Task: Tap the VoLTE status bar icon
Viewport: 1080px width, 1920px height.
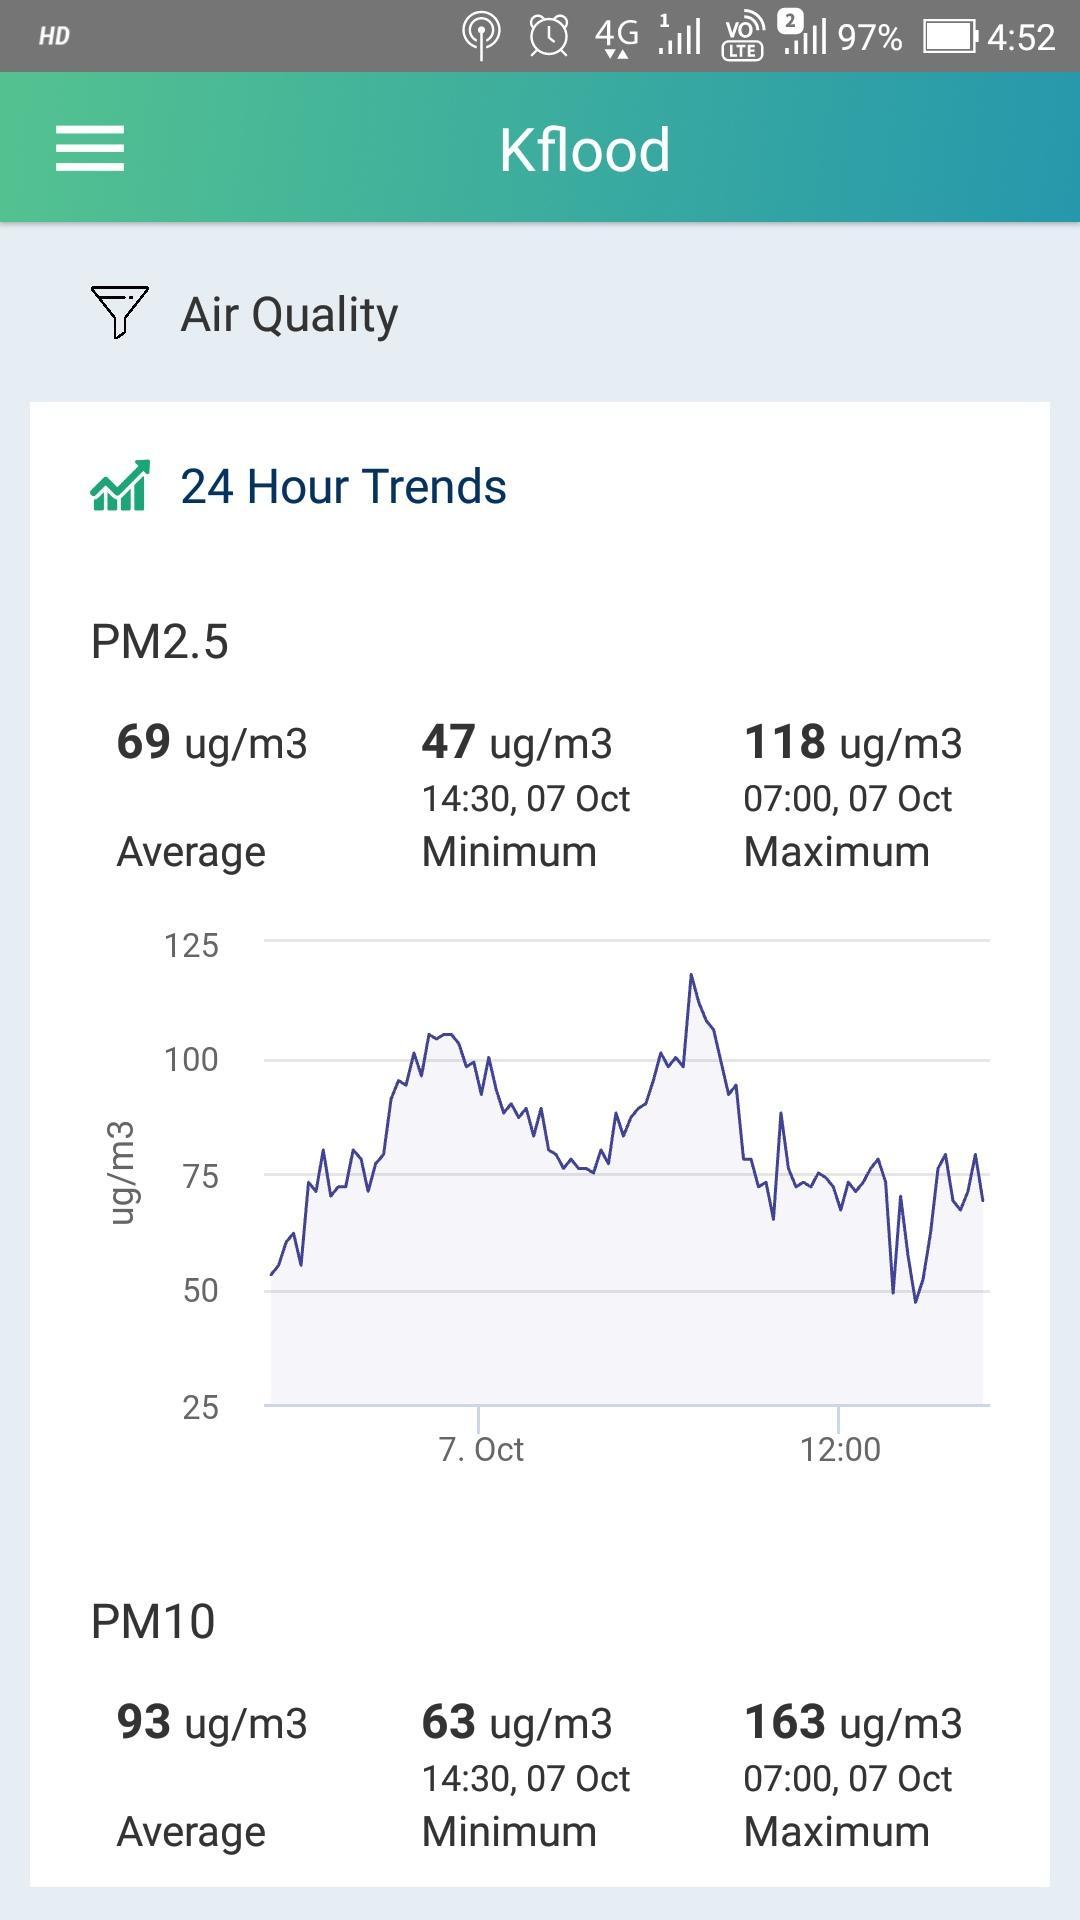Action: 742,37
